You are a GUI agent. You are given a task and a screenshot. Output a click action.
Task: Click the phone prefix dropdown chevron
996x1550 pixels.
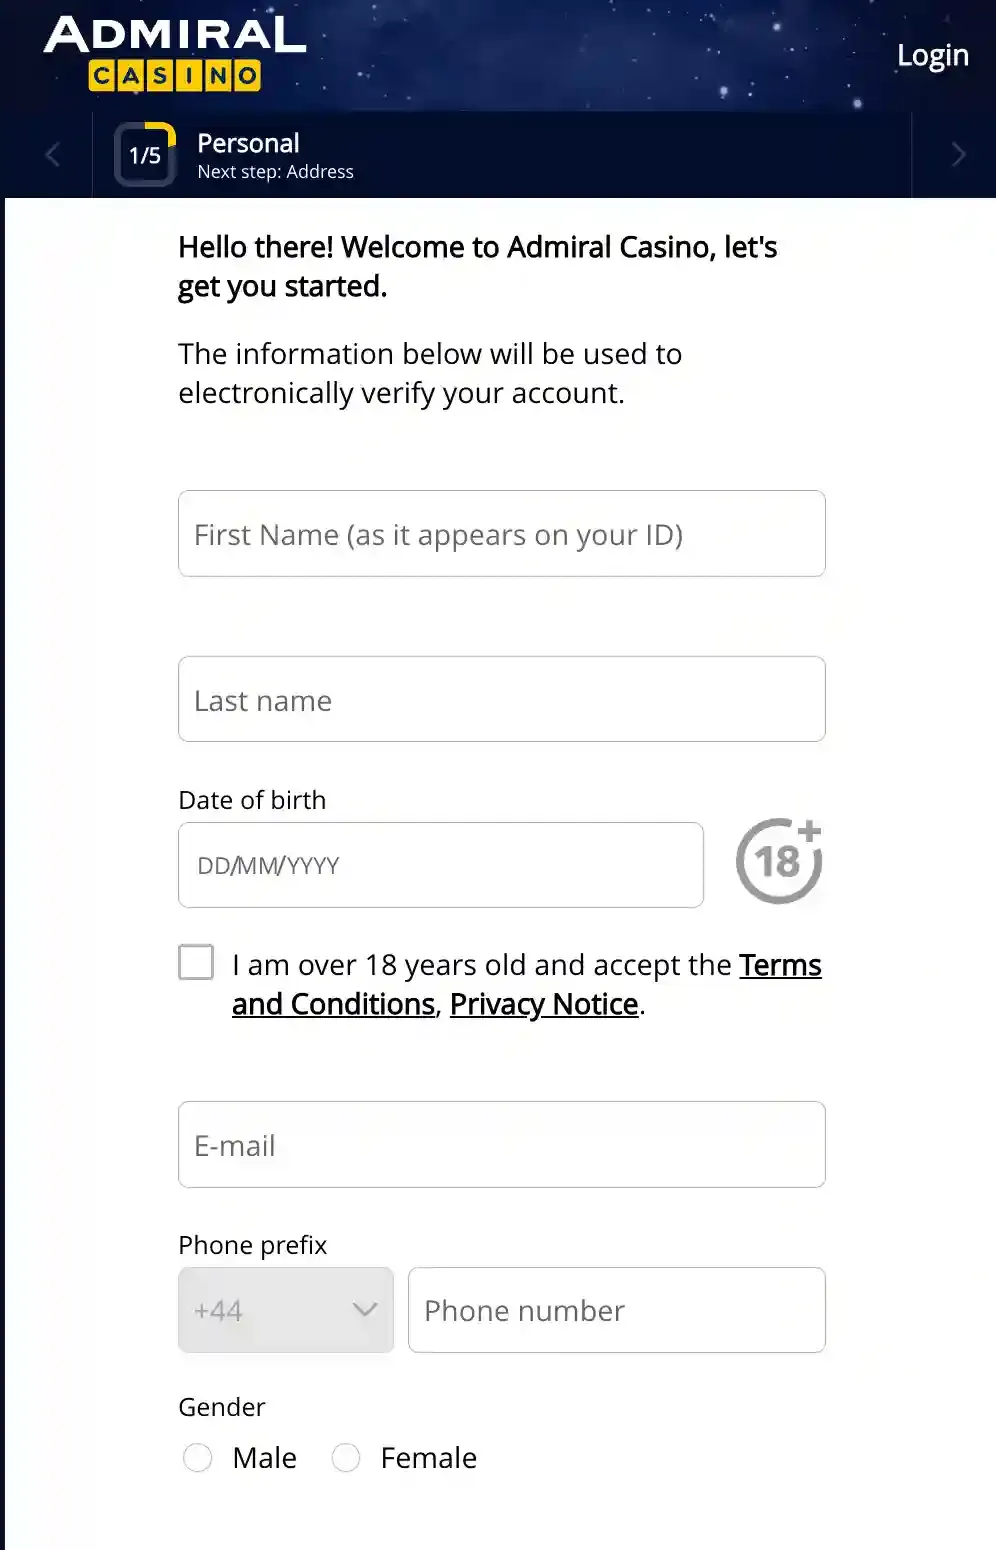(x=365, y=1310)
